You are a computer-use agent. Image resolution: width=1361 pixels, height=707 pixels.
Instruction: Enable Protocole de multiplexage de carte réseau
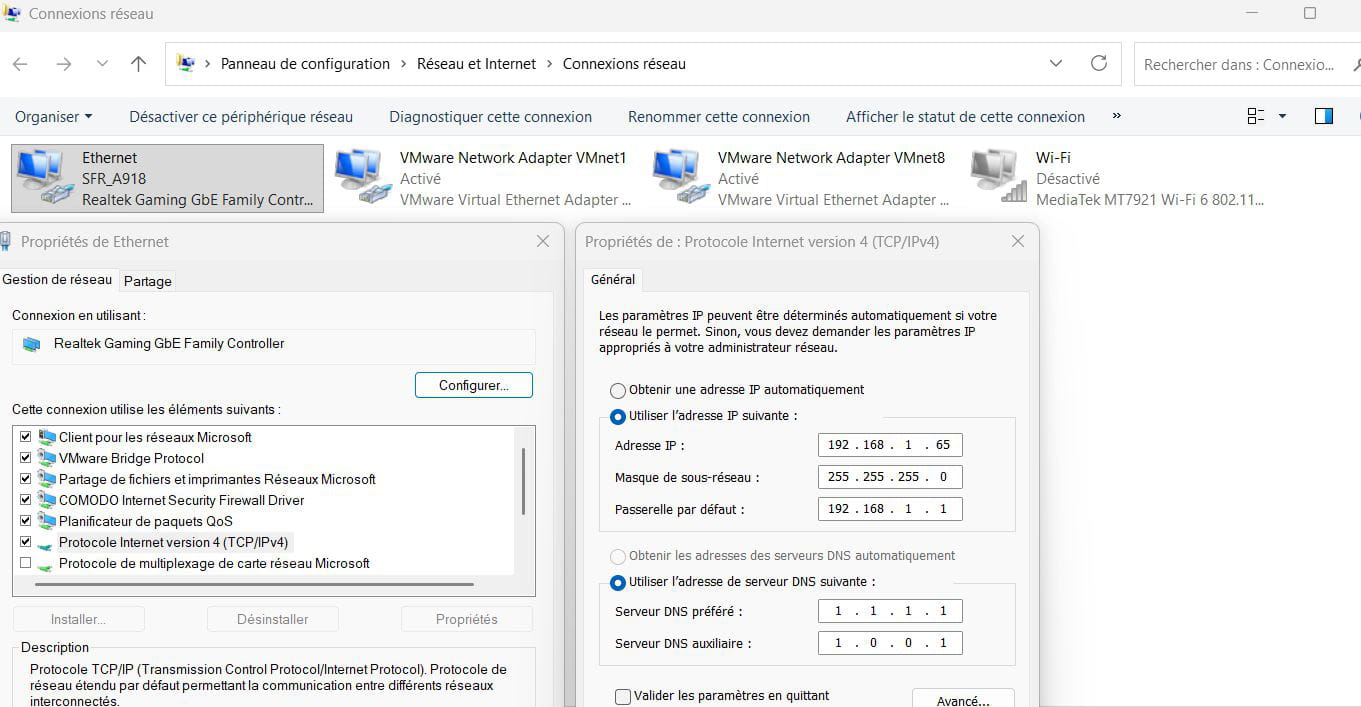coord(26,563)
